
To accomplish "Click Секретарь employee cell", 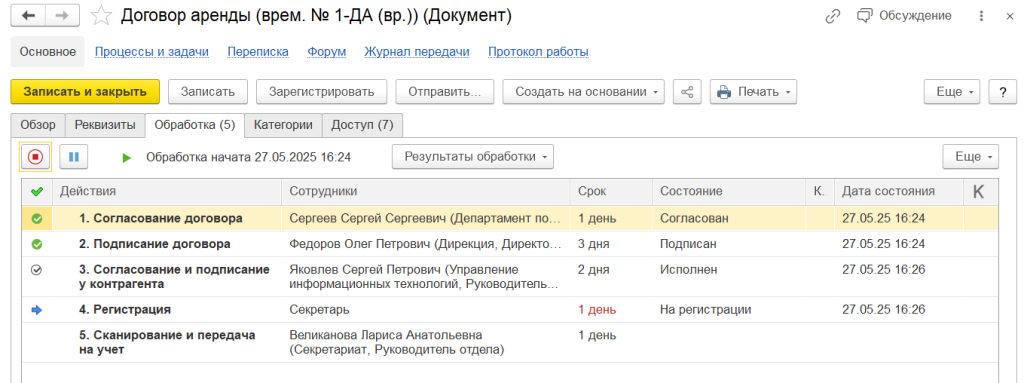I will point(426,310).
